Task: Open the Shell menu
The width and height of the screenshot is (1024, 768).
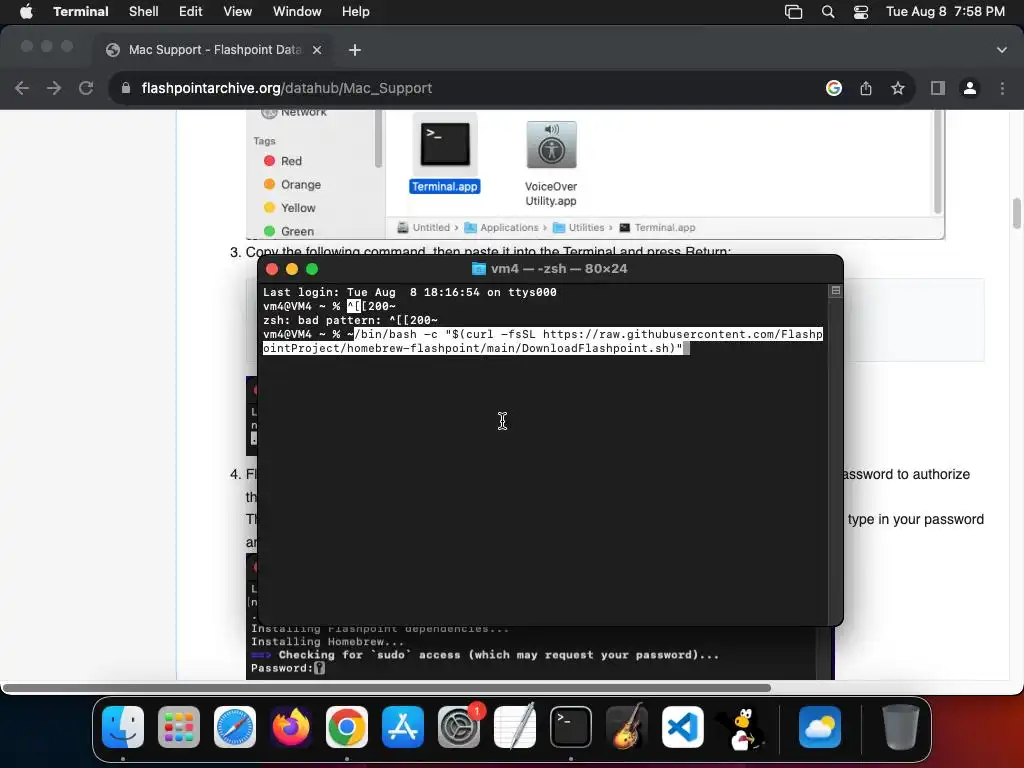Action: pos(143,11)
